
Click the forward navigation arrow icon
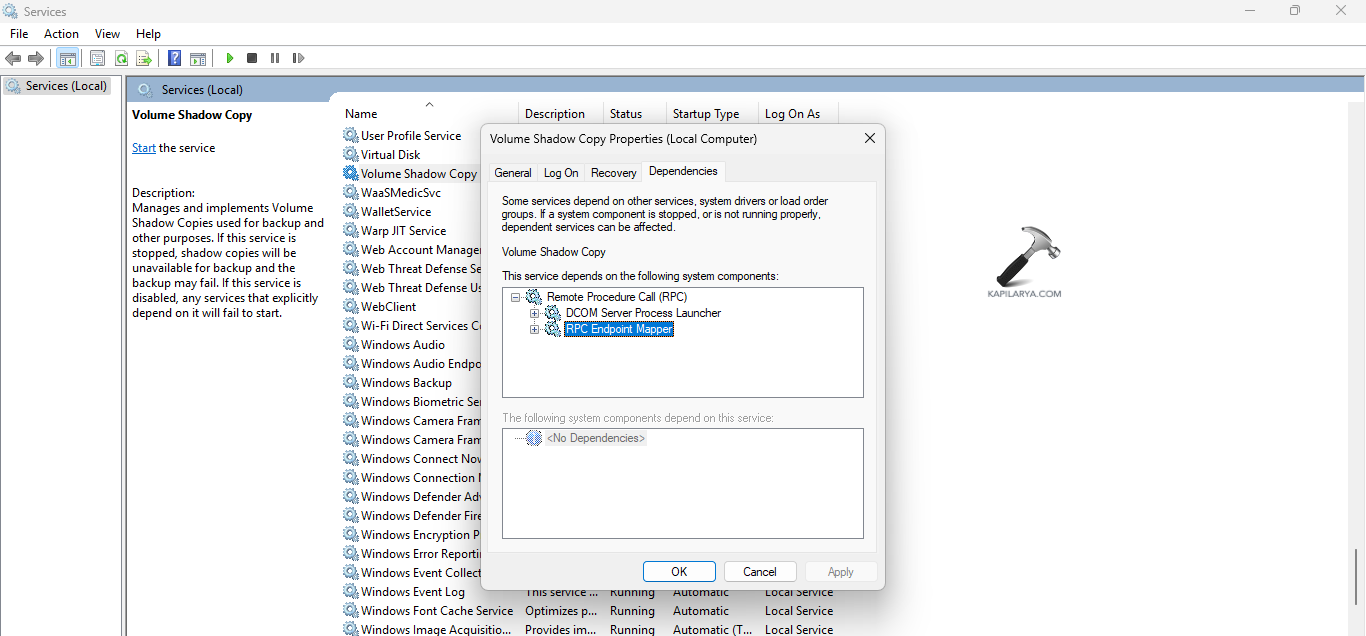click(36, 58)
